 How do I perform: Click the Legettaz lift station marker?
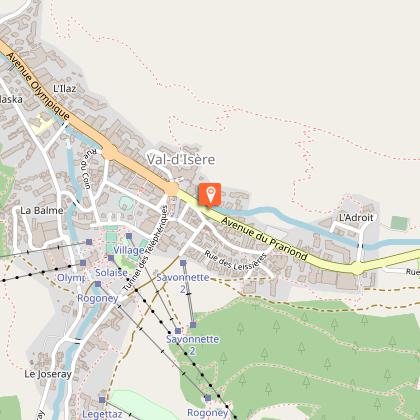click(102, 400)
